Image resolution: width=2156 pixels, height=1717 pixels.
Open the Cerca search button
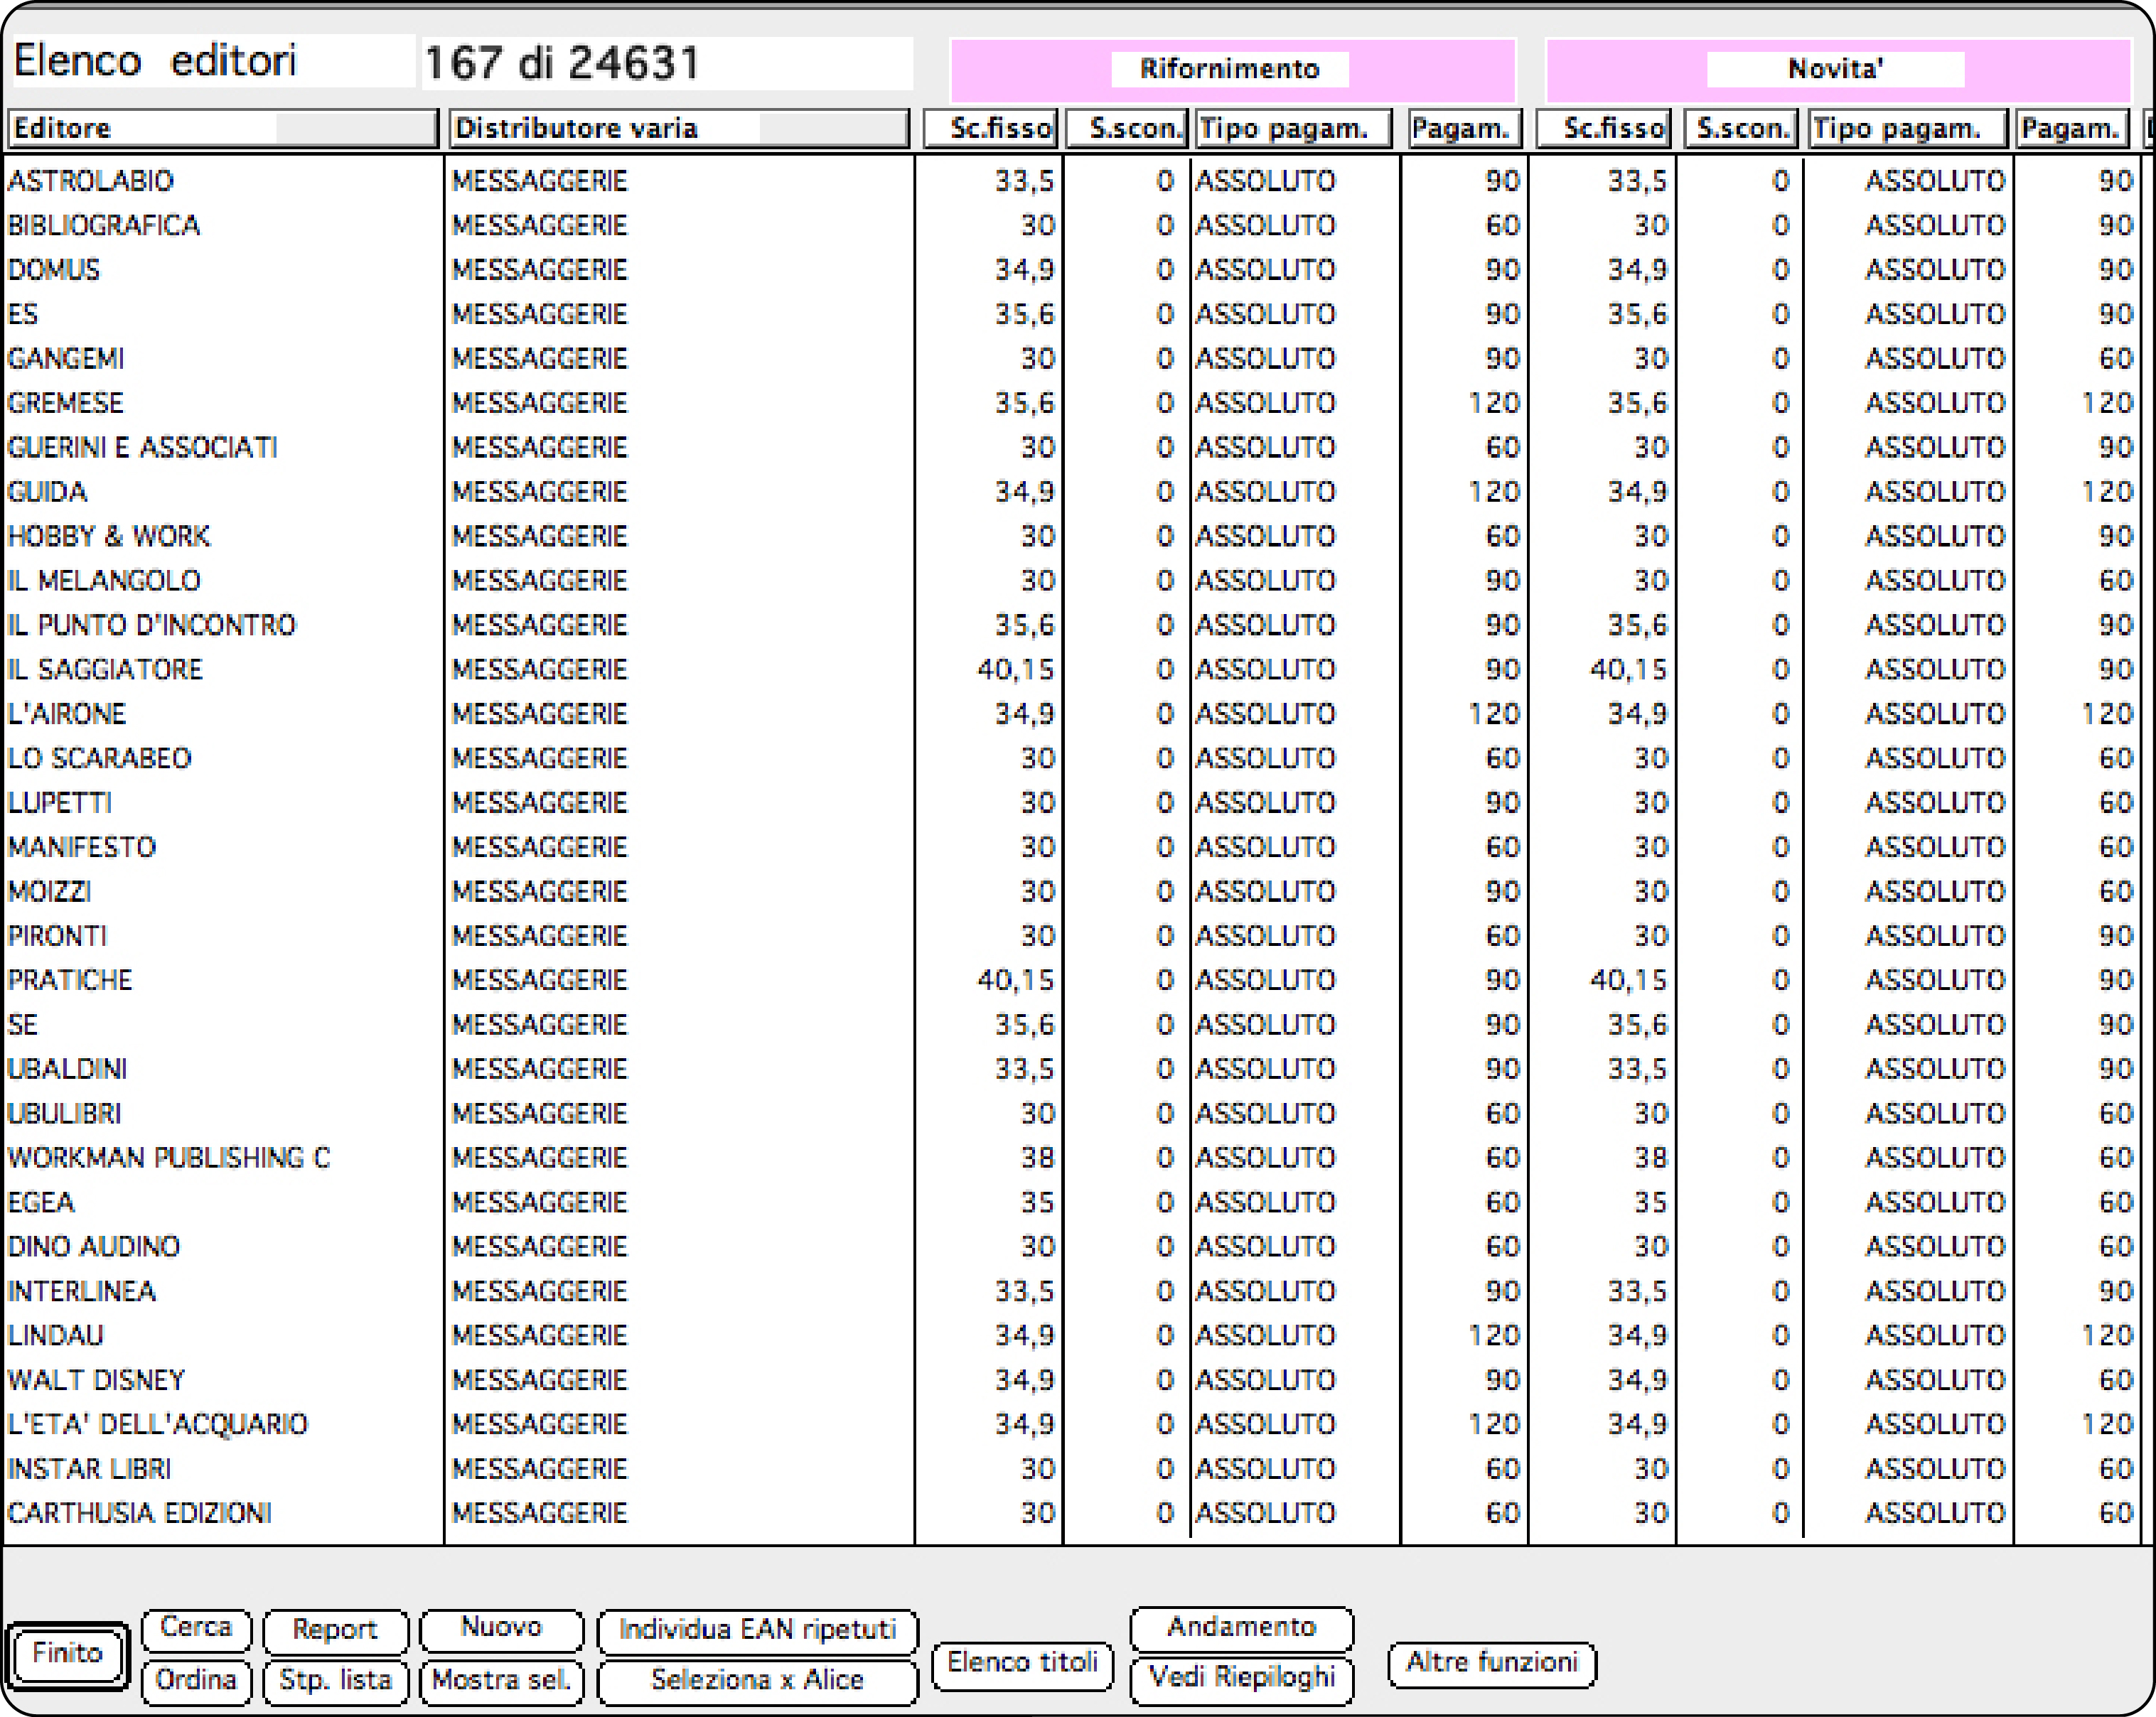point(196,1629)
